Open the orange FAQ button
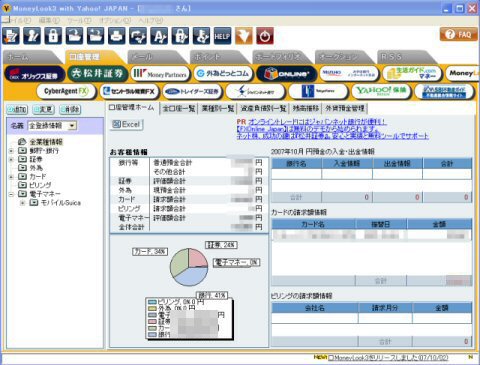 click(458, 34)
